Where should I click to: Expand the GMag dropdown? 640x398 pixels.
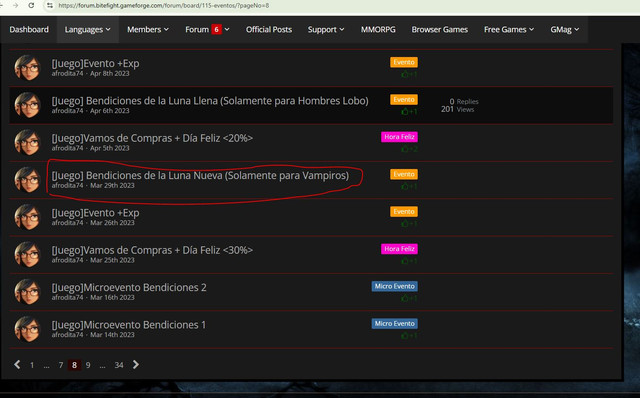coord(565,29)
